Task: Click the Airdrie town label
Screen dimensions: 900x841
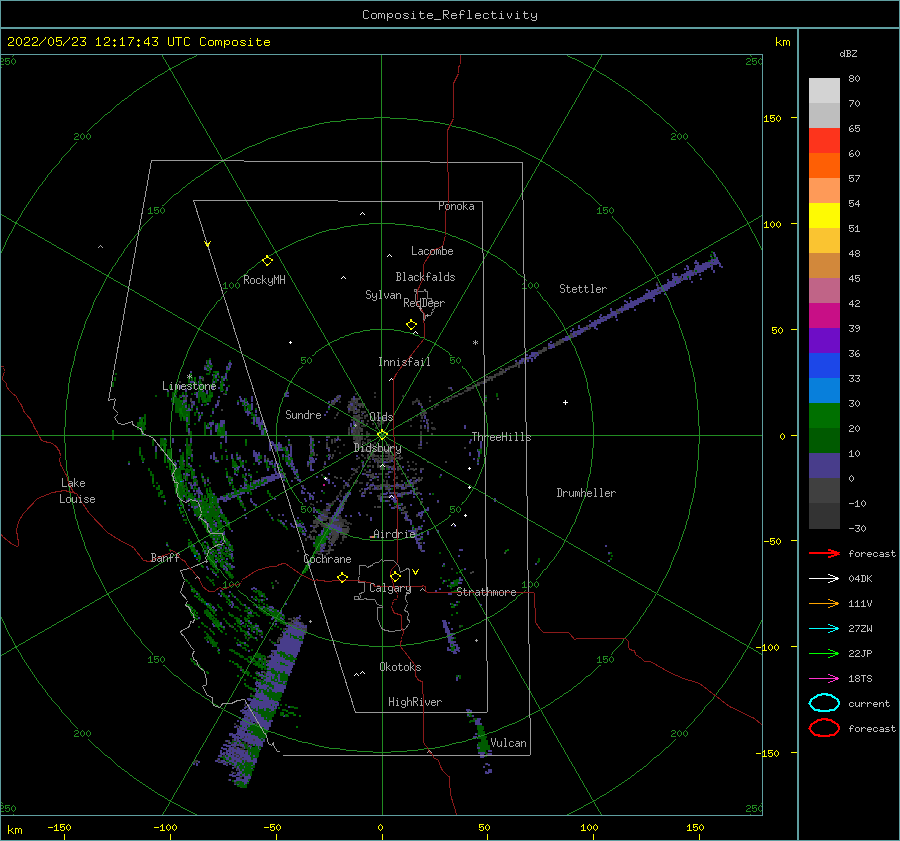Action: click(x=394, y=534)
